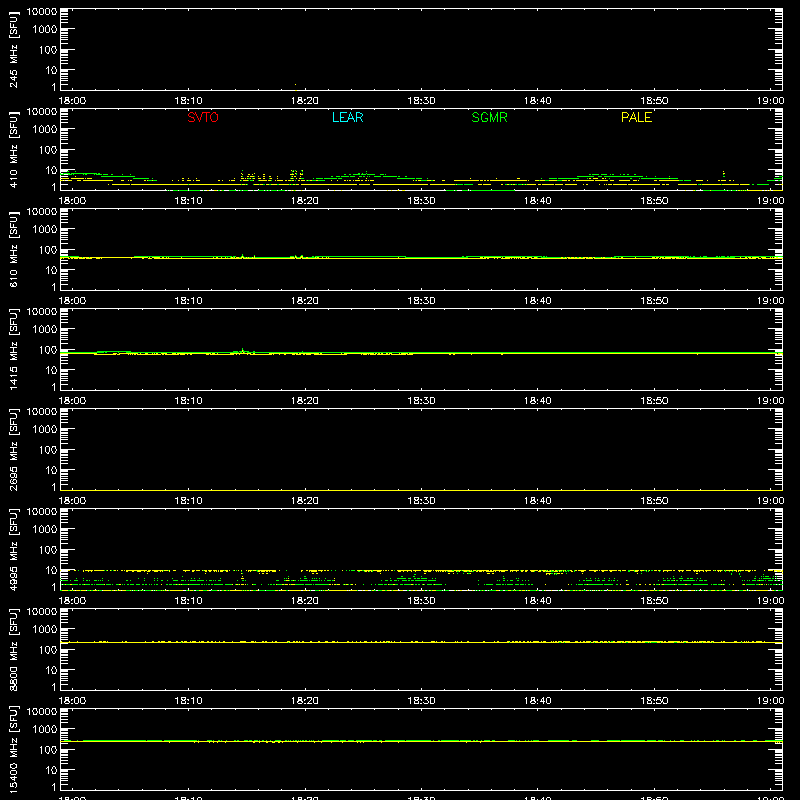This screenshot has height=800, width=800.
Task: Click the 100 tick label on 610 MHz axis
Action: 48,250
